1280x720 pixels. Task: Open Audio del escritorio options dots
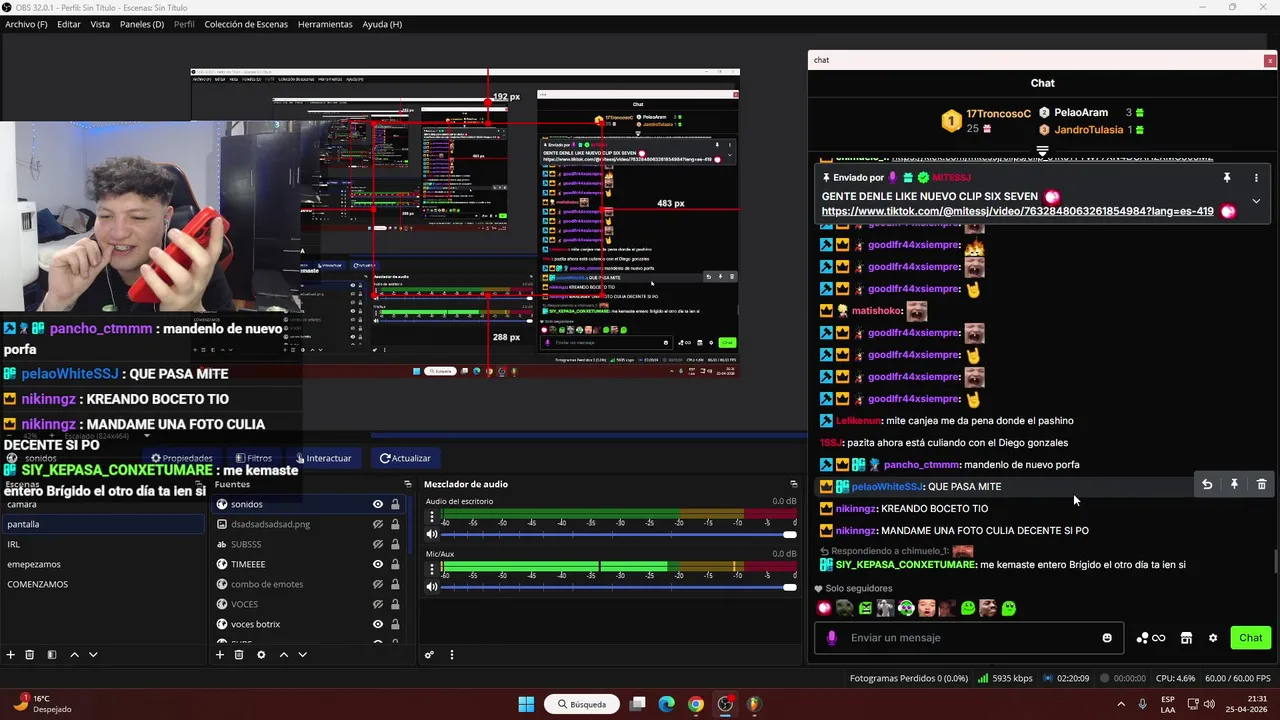click(x=432, y=517)
